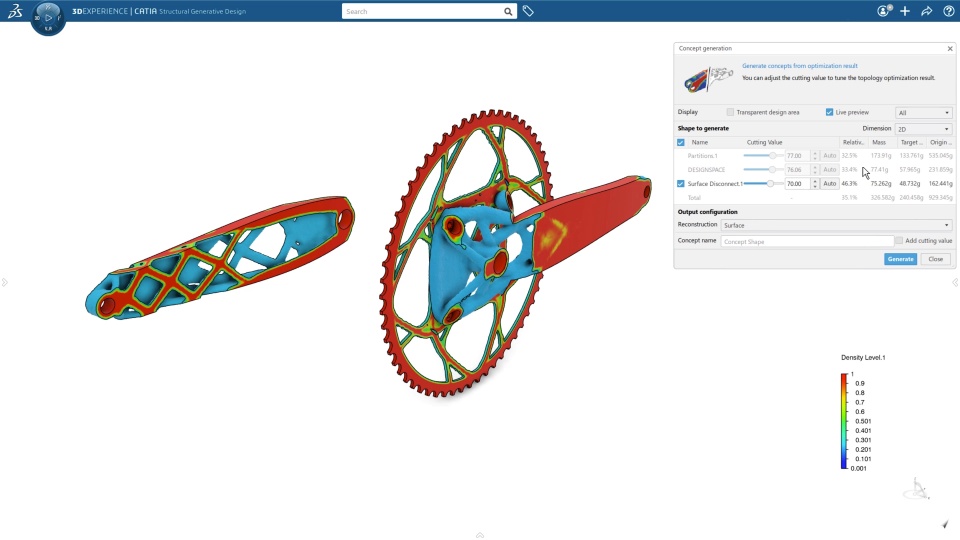Click the Mass column header
This screenshot has width=960, height=540.
879,142
